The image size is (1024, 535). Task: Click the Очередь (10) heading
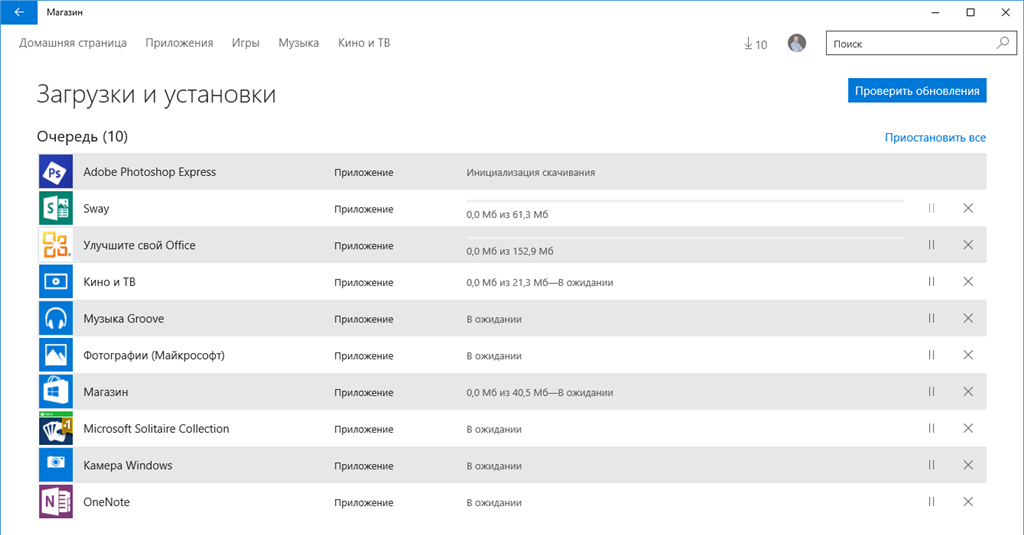coord(82,137)
